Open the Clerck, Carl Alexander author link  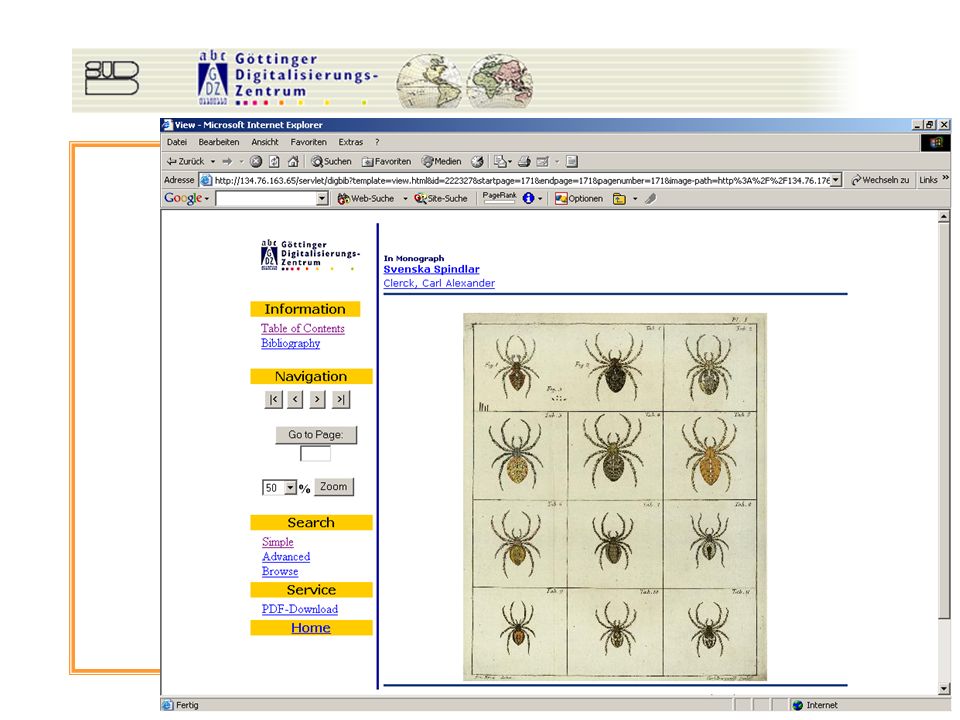coord(439,283)
